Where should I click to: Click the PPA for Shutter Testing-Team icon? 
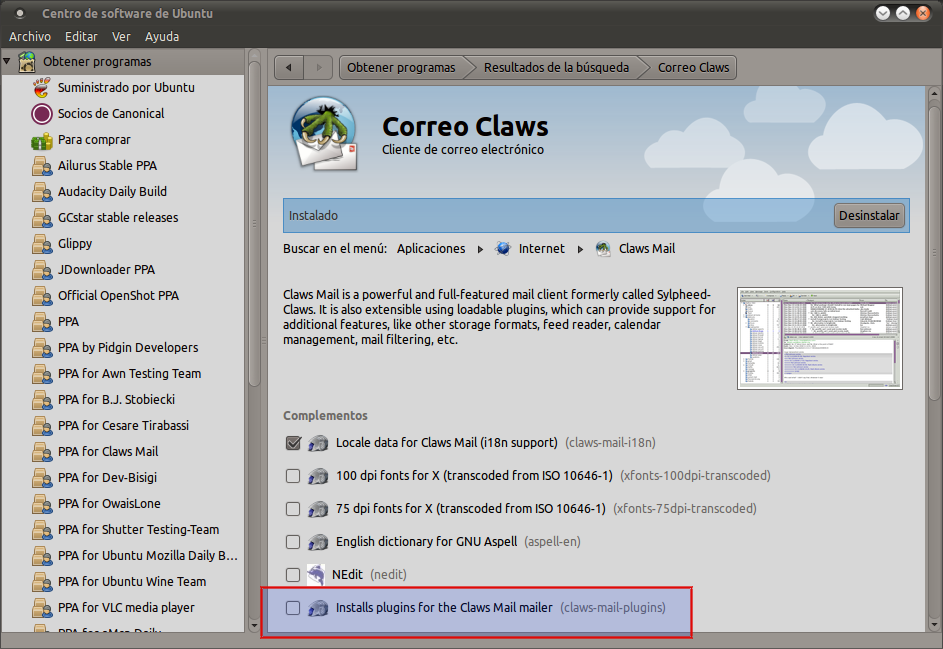click(41, 530)
